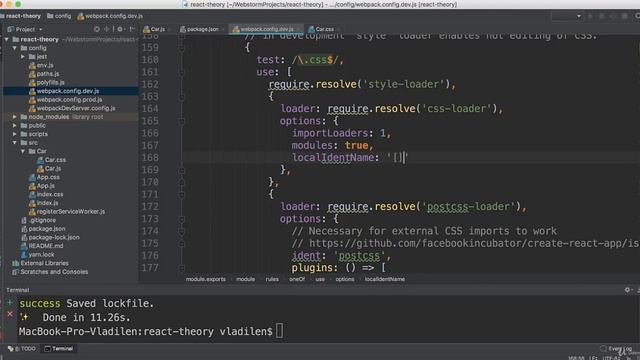Viewport: 640px width, 360px height.
Task: Select polyfills.js in project tree
Action: click(x=47, y=82)
